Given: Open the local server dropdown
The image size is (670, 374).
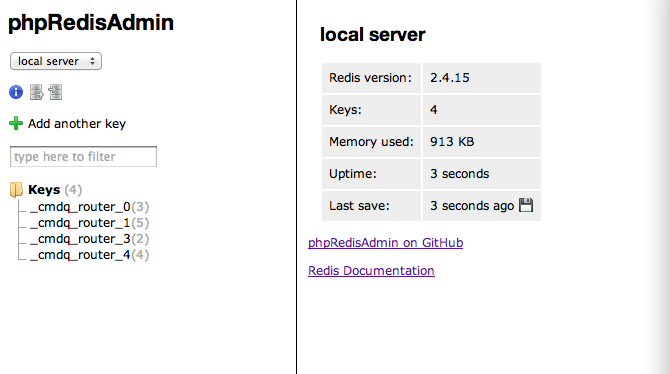Looking at the screenshot, I should (x=56, y=61).
